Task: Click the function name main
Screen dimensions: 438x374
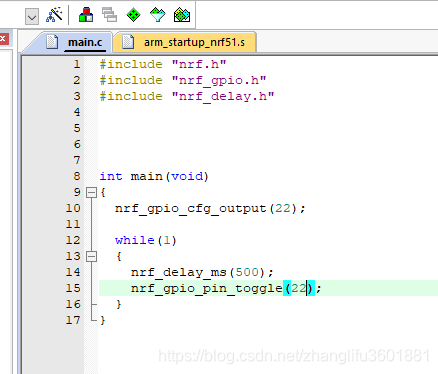Action: tap(147, 176)
